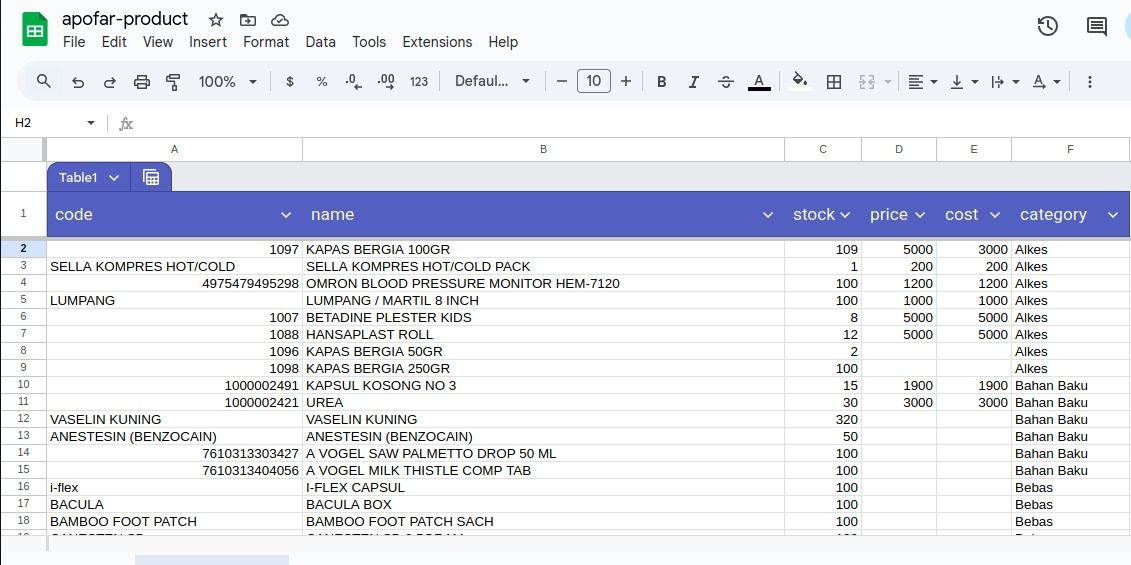The image size is (1131, 565).
Task: Increase font size with plus button
Action: tap(626, 82)
